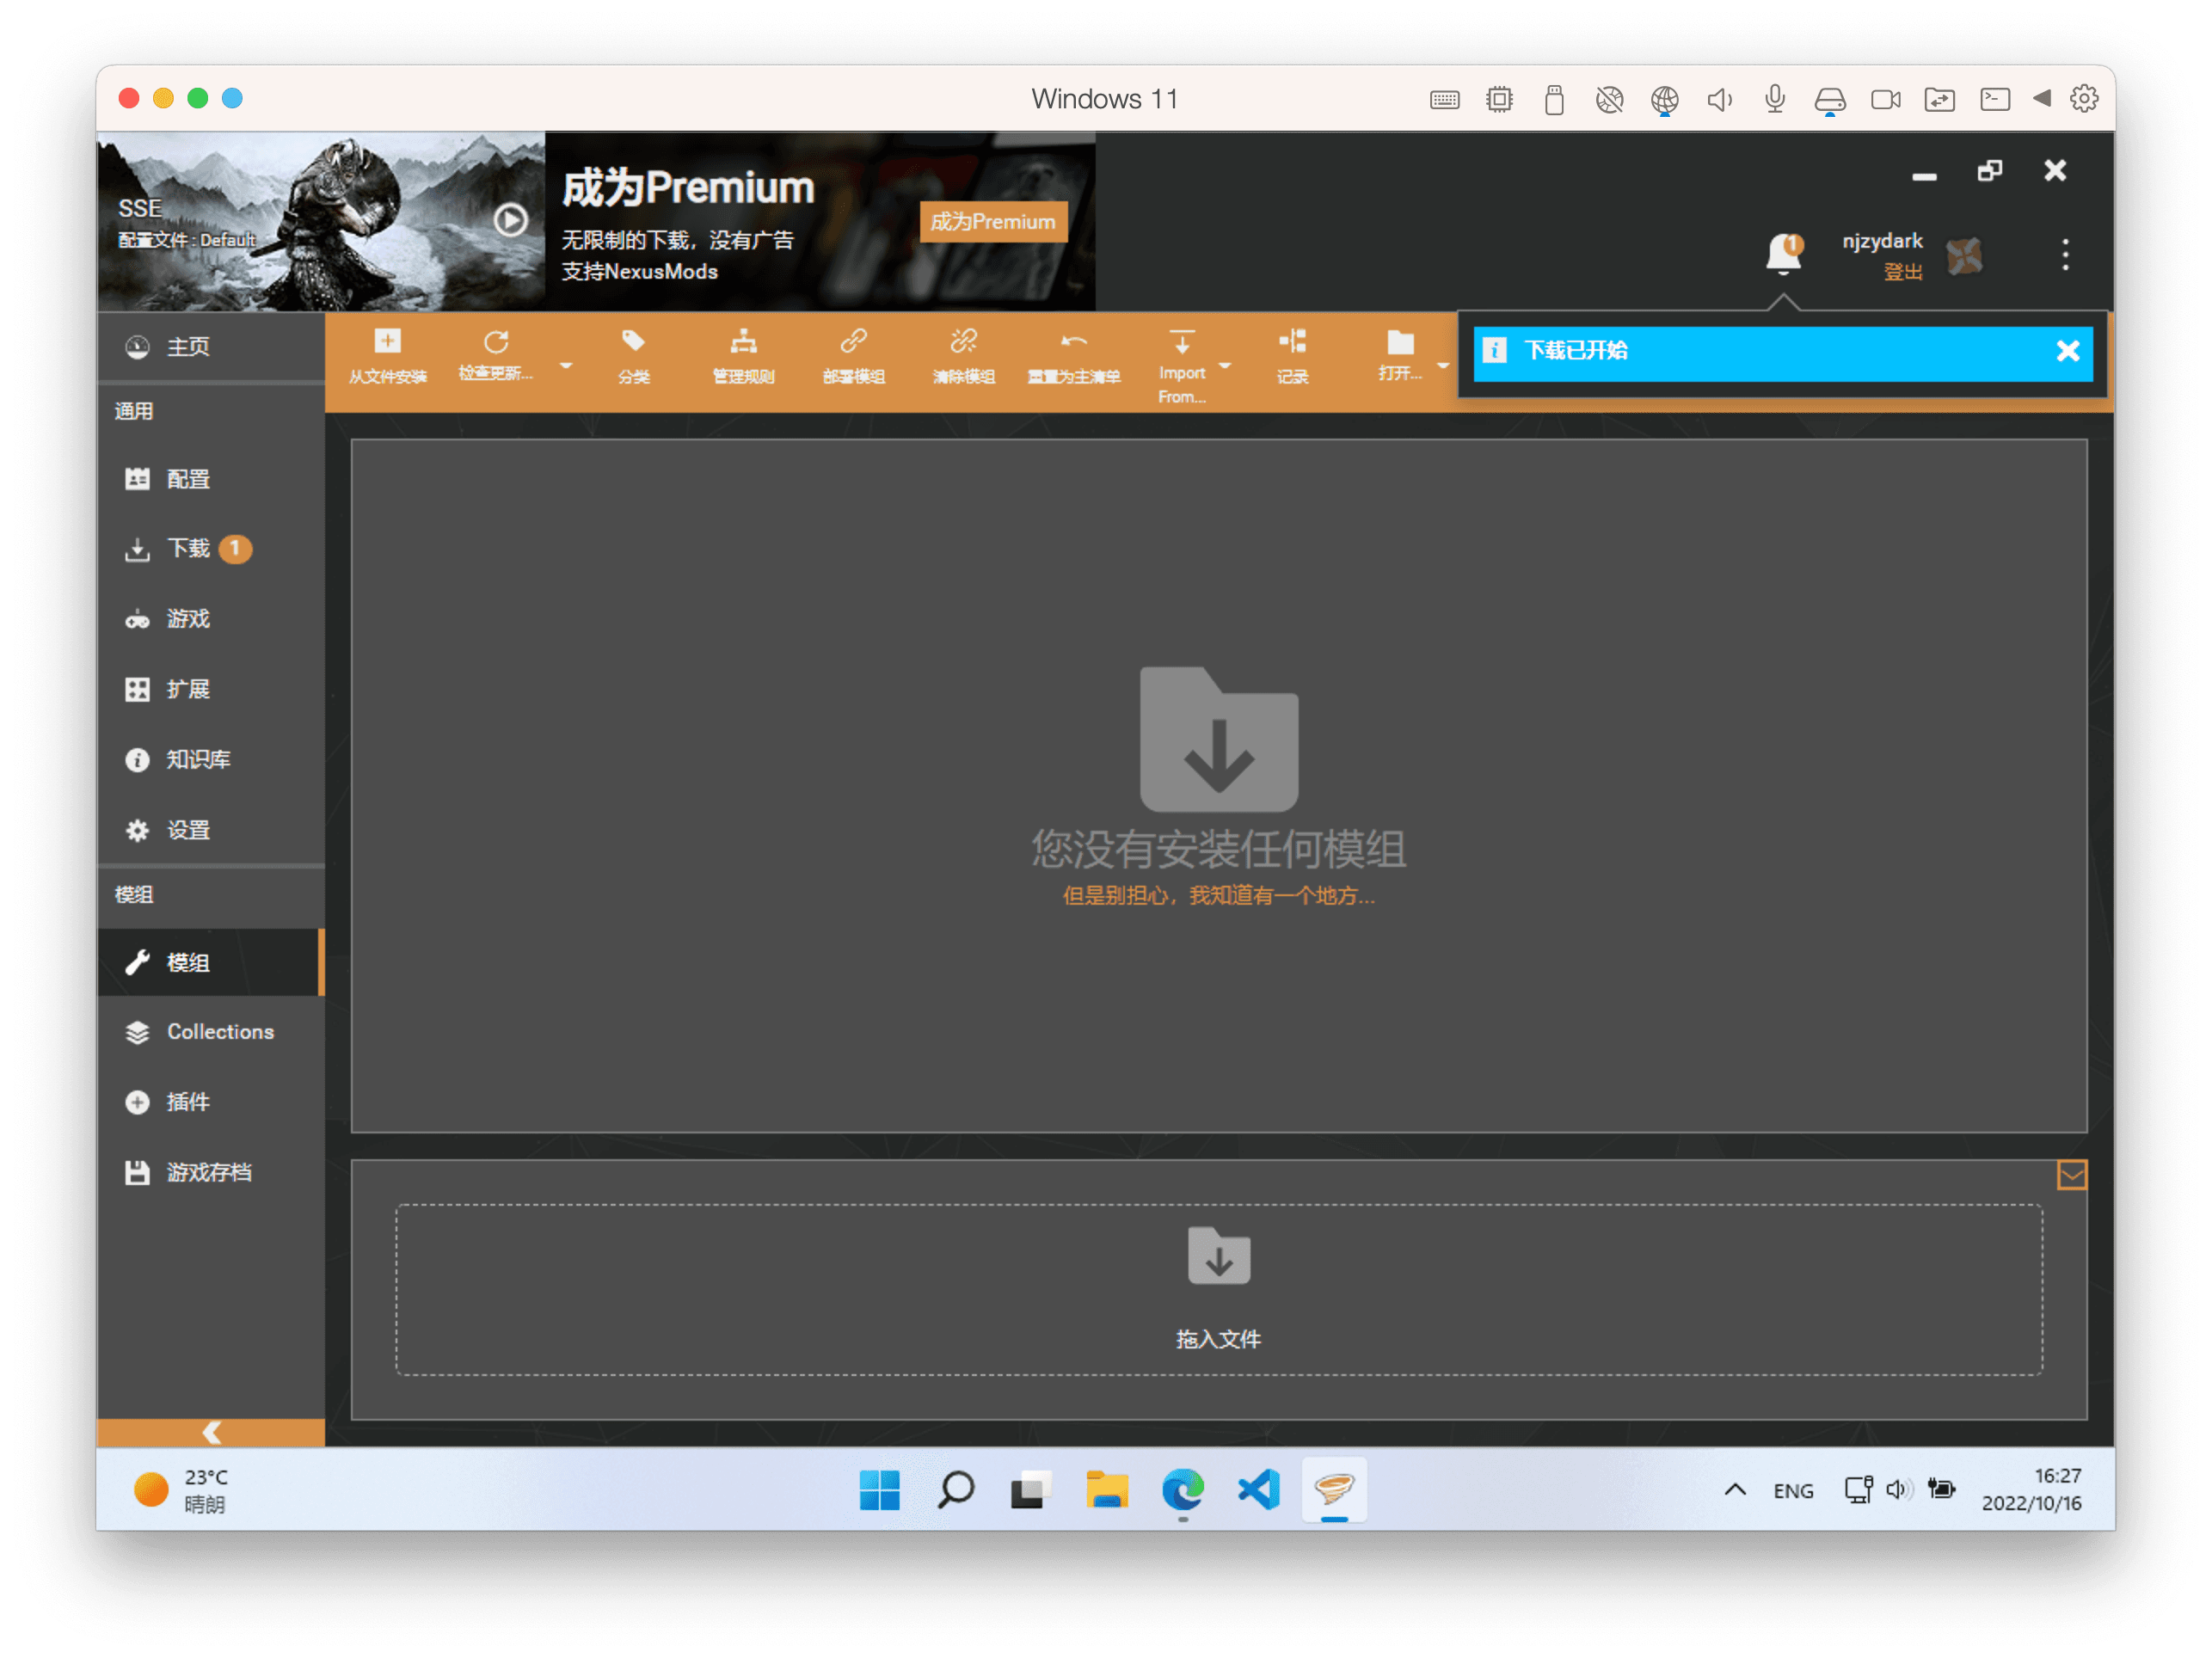Open File Explorer from taskbar
Viewport: 2212px width, 1658px height.
(x=1107, y=1490)
